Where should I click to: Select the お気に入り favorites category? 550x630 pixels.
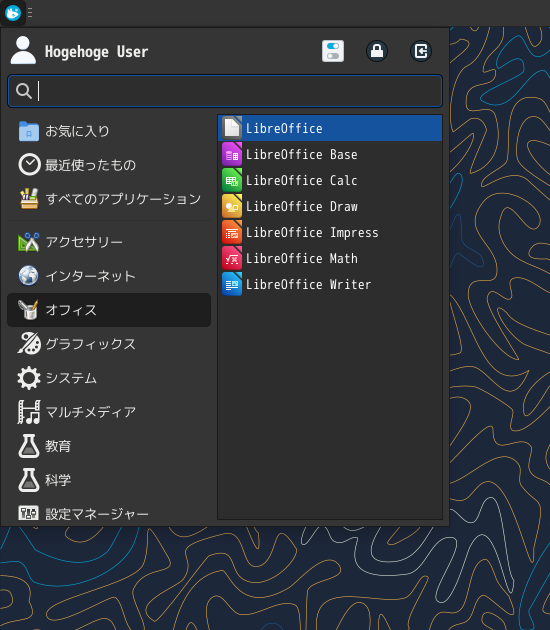pyautogui.click(x=109, y=131)
